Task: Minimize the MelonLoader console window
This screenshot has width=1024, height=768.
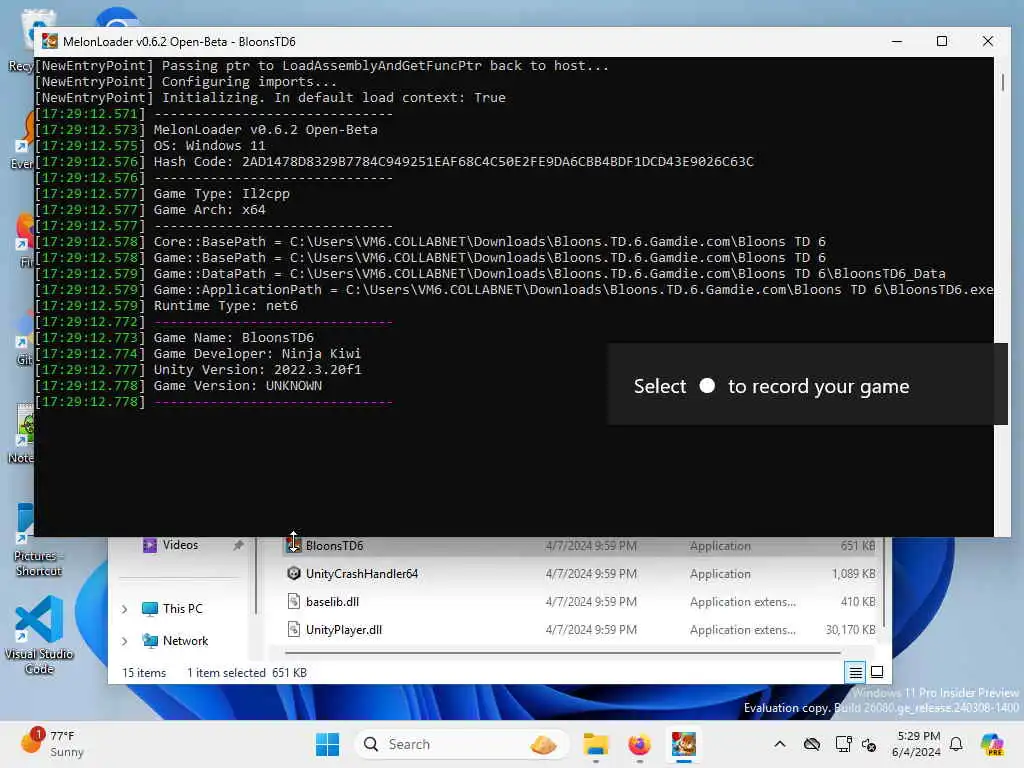Action: 897,41
